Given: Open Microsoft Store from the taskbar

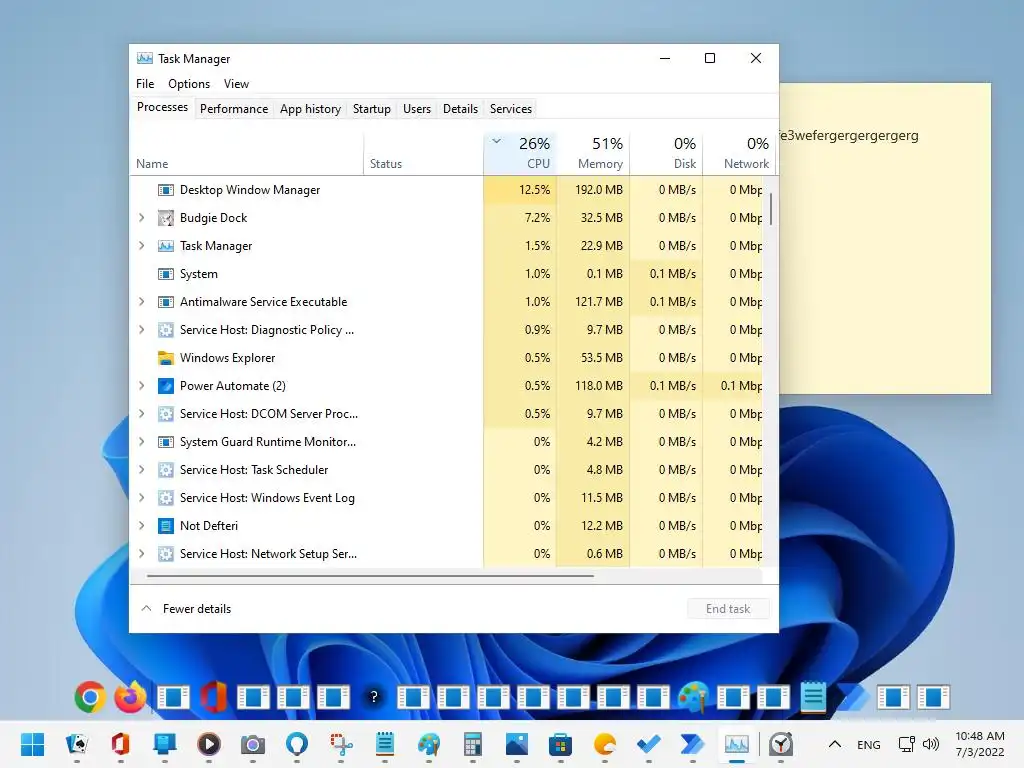Looking at the screenshot, I should pyautogui.click(x=560, y=744).
